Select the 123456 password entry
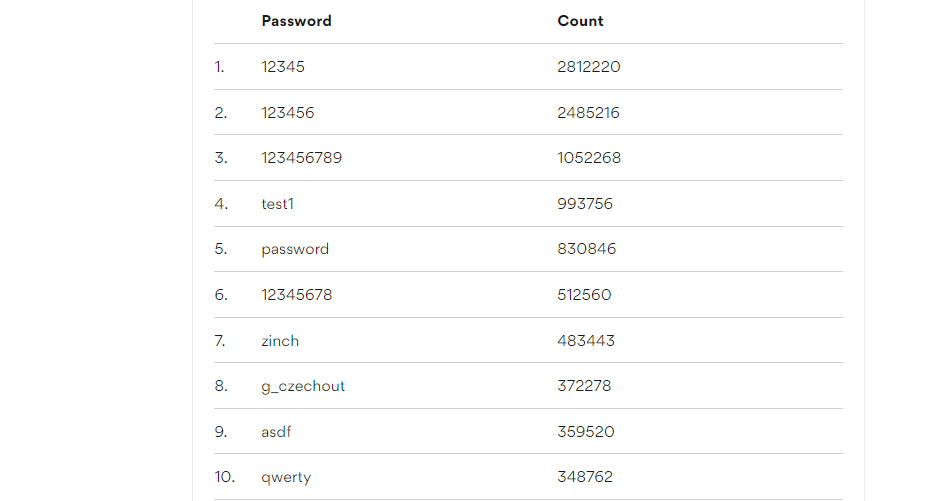This screenshot has width=932, height=501. (x=288, y=113)
